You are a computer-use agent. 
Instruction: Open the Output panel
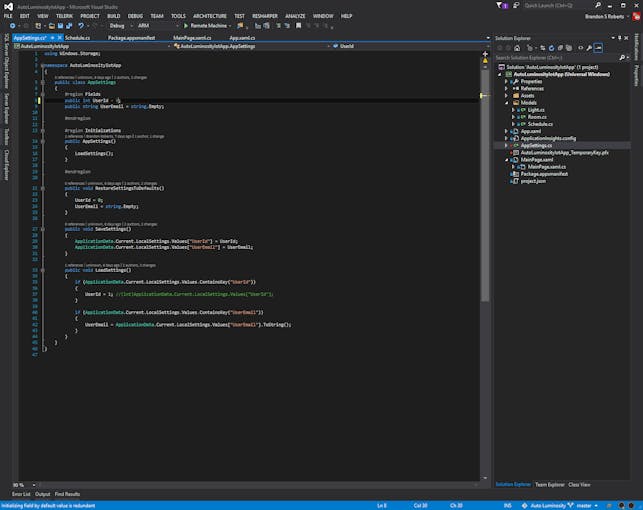(x=42, y=494)
